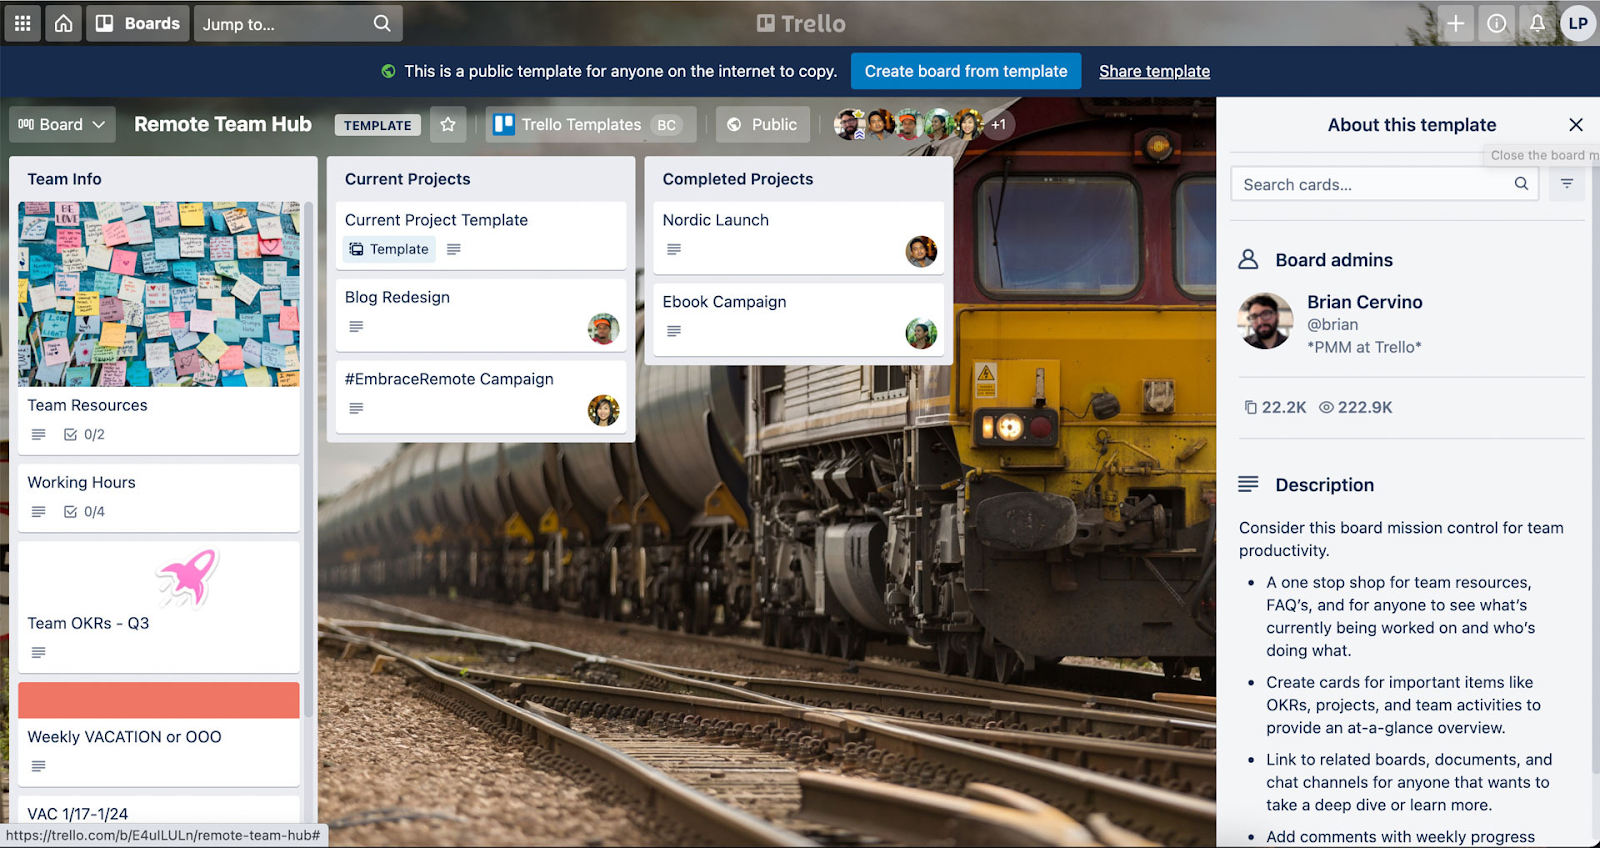
Task: Open the Current Project Template card
Action: pyautogui.click(x=481, y=235)
